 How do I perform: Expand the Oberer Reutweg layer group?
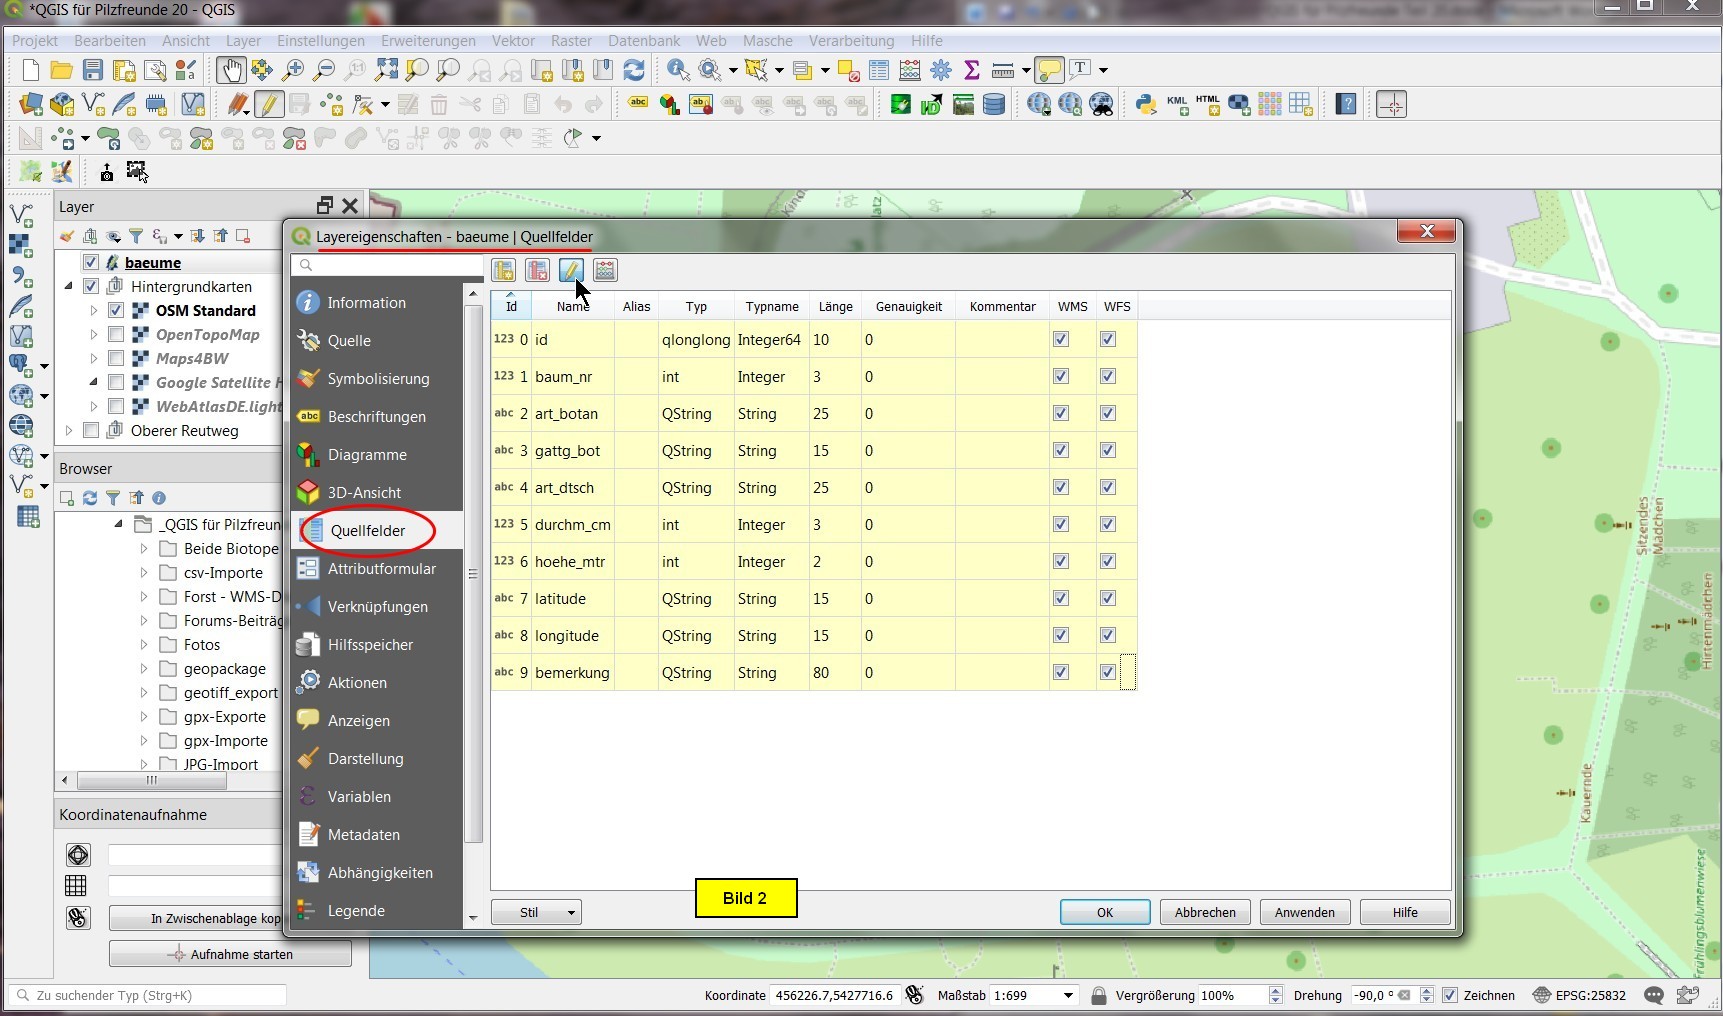(x=69, y=431)
